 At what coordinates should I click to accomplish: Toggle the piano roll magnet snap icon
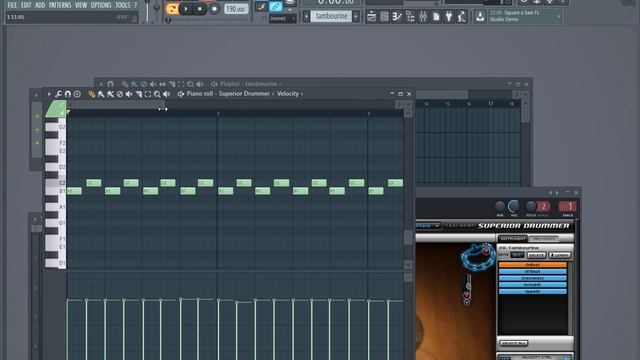[x=68, y=94]
